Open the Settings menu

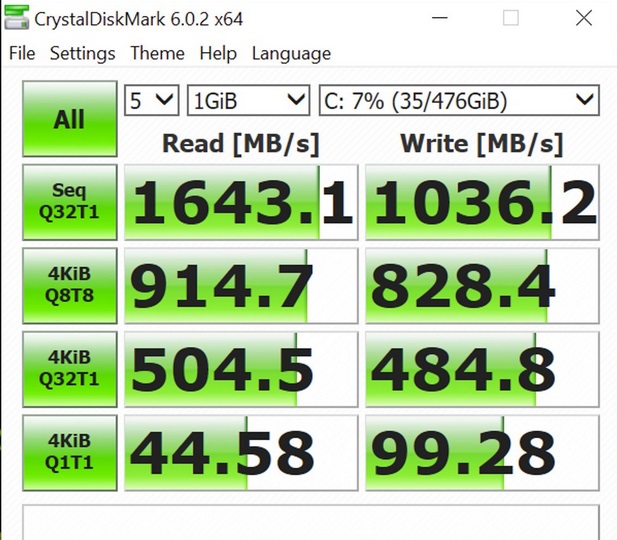(x=83, y=53)
